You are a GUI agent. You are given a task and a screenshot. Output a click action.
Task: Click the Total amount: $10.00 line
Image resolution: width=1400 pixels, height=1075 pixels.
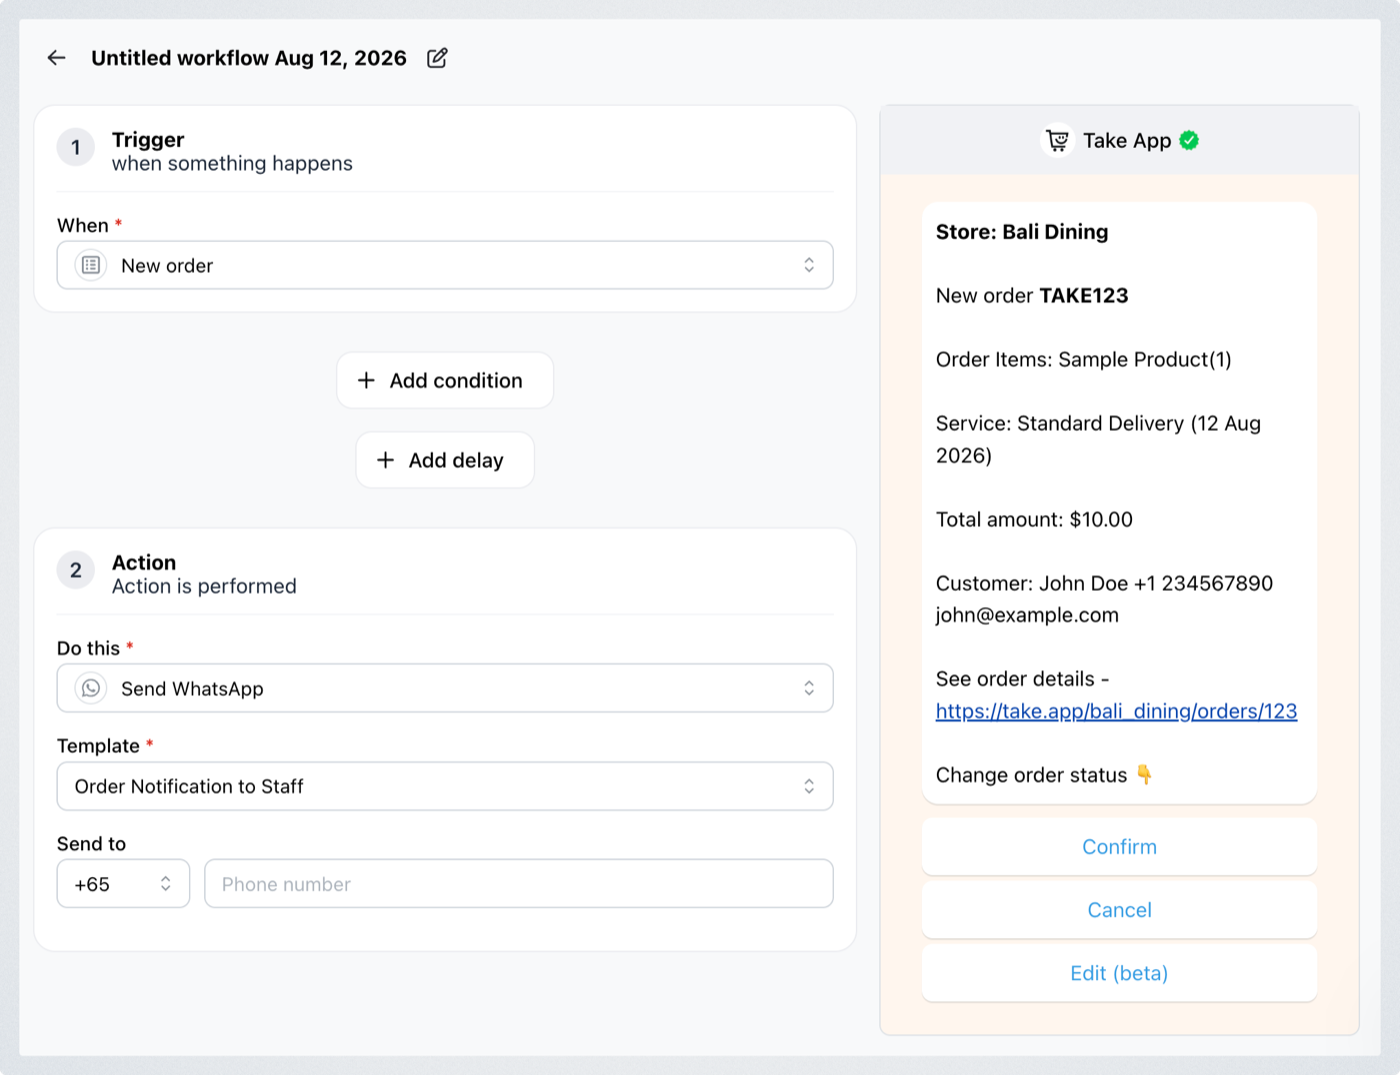click(x=1034, y=520)
